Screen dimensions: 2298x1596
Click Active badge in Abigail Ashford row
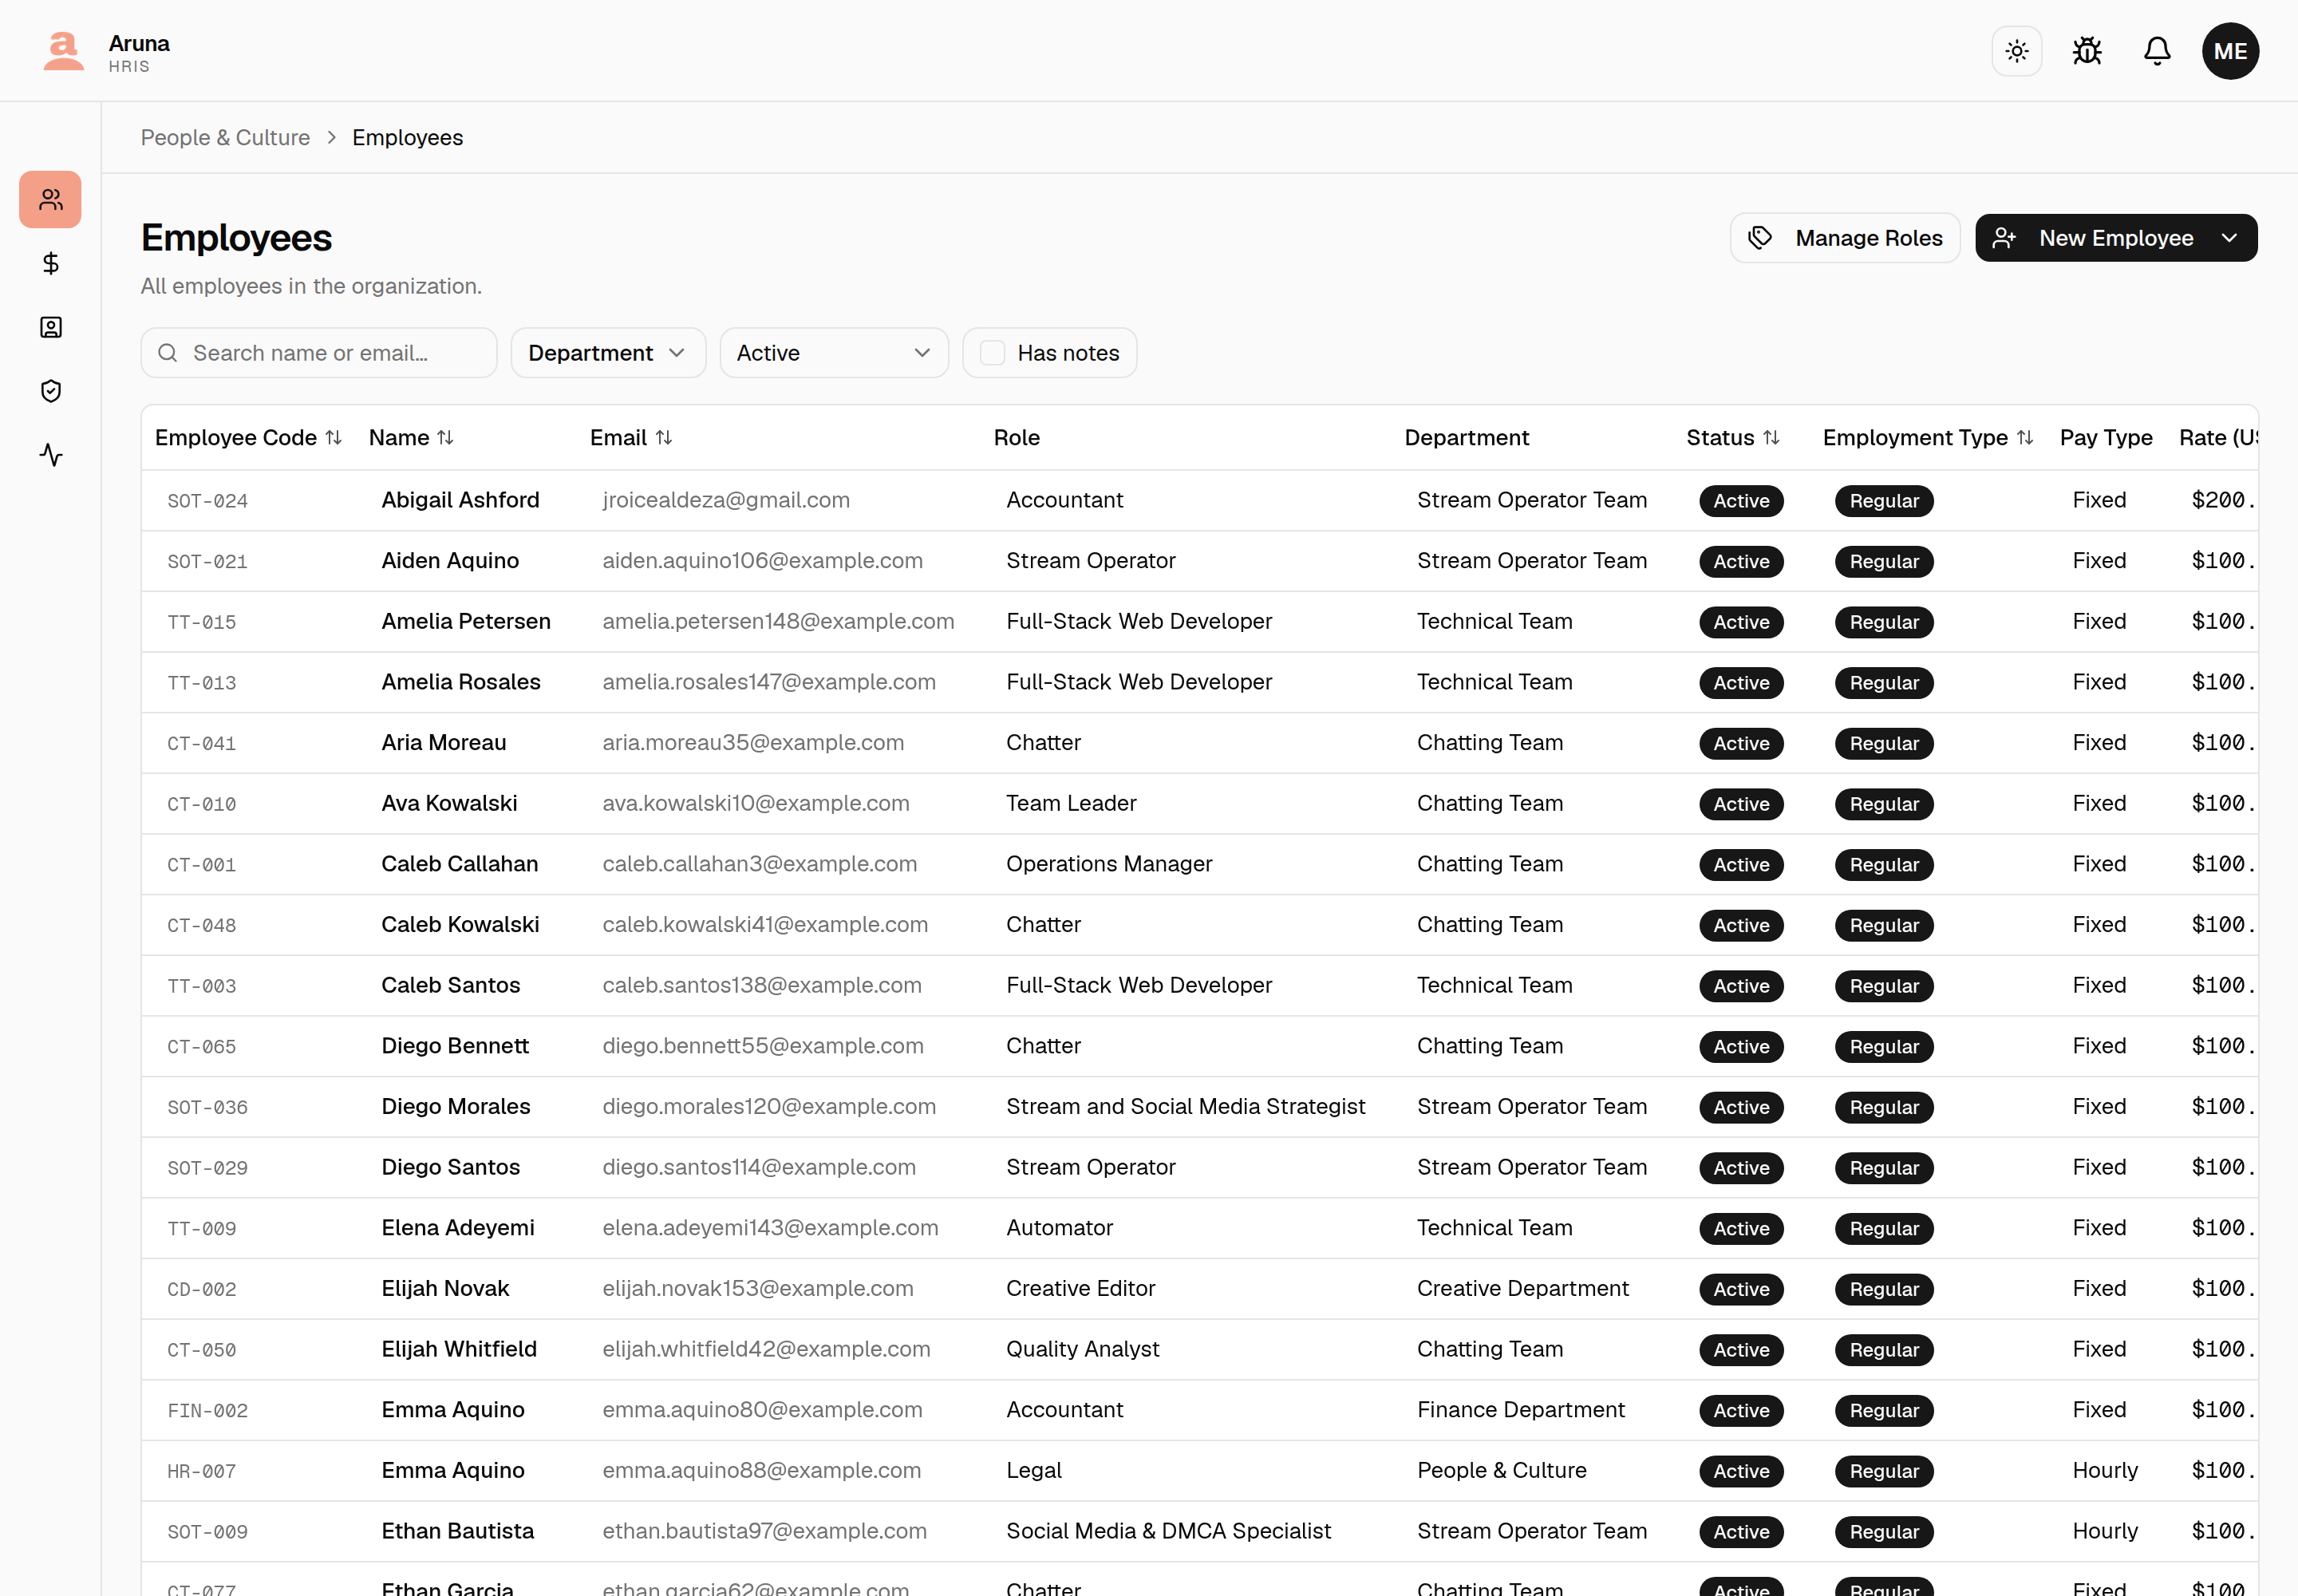coord(1741,501)
